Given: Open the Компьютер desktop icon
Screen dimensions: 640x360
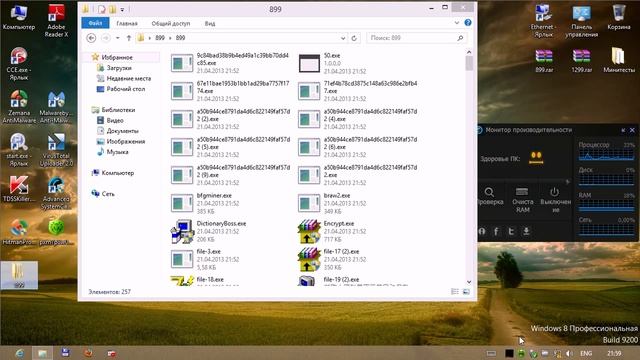Looking at the screenshot, I should [x=19, y=18].
